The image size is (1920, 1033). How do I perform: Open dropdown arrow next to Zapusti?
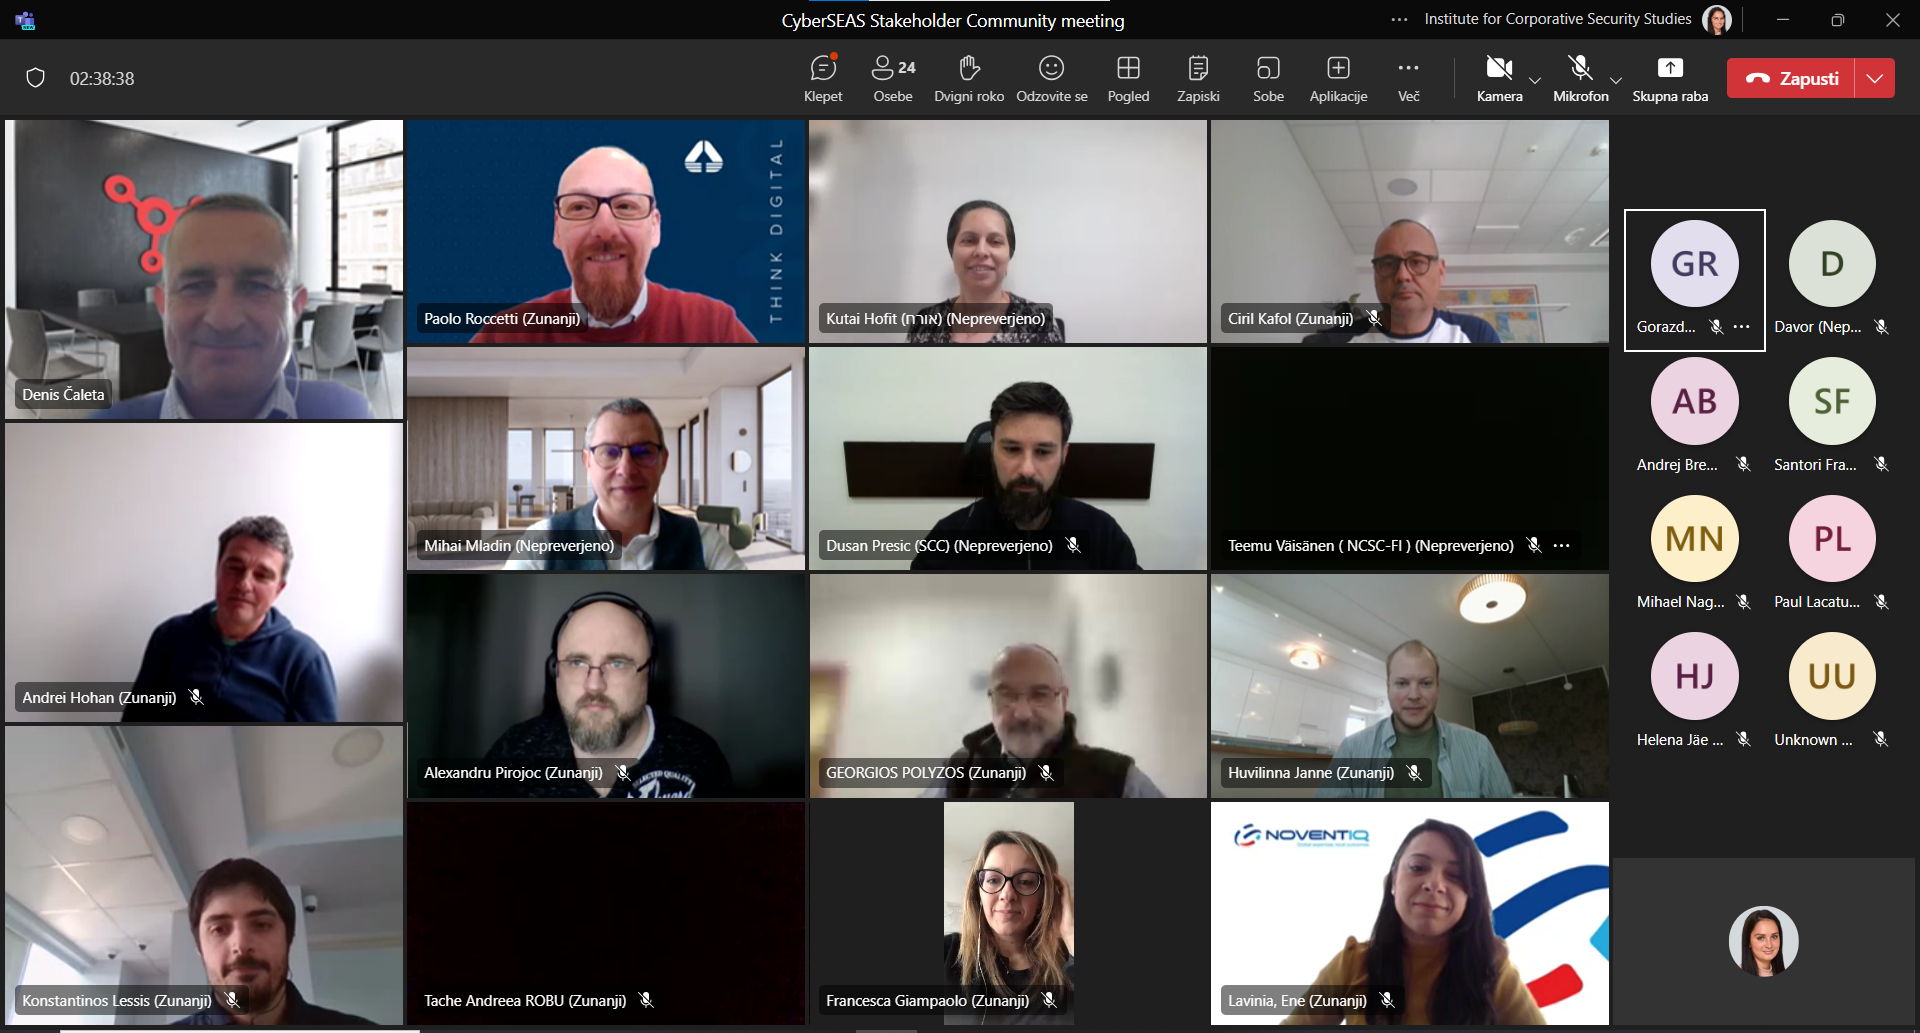[x=1875, y=78]
